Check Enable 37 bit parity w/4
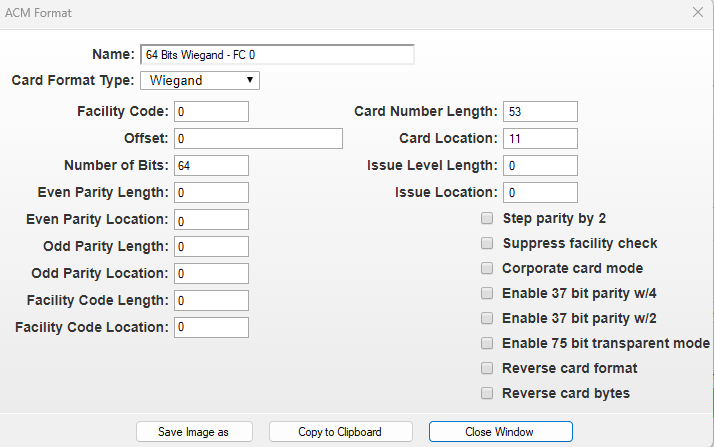The height and width of the screenshot is (447, 714). (x=487, y=293)
